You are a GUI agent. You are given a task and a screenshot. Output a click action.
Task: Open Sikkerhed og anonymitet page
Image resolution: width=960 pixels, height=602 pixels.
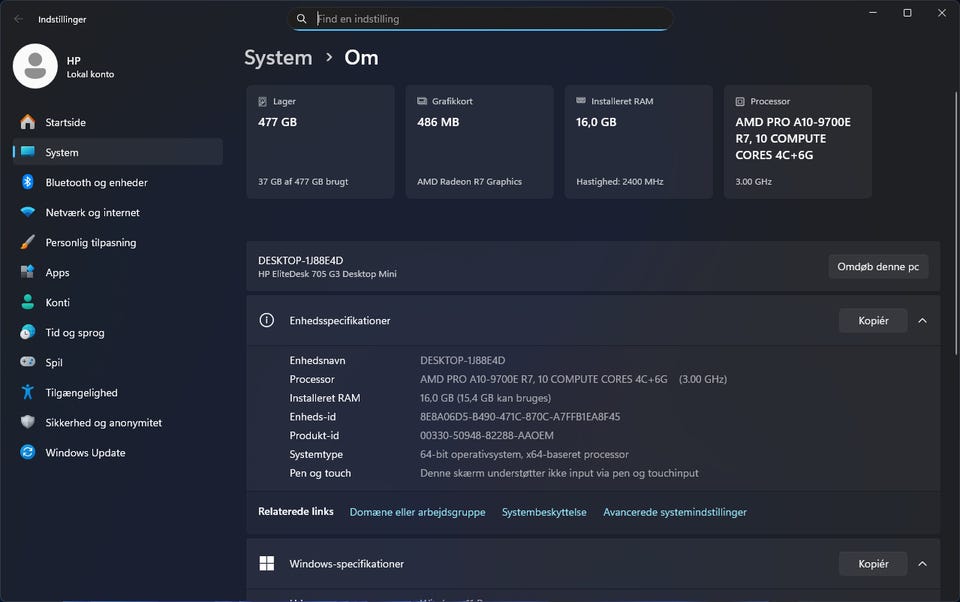[103, 422]
